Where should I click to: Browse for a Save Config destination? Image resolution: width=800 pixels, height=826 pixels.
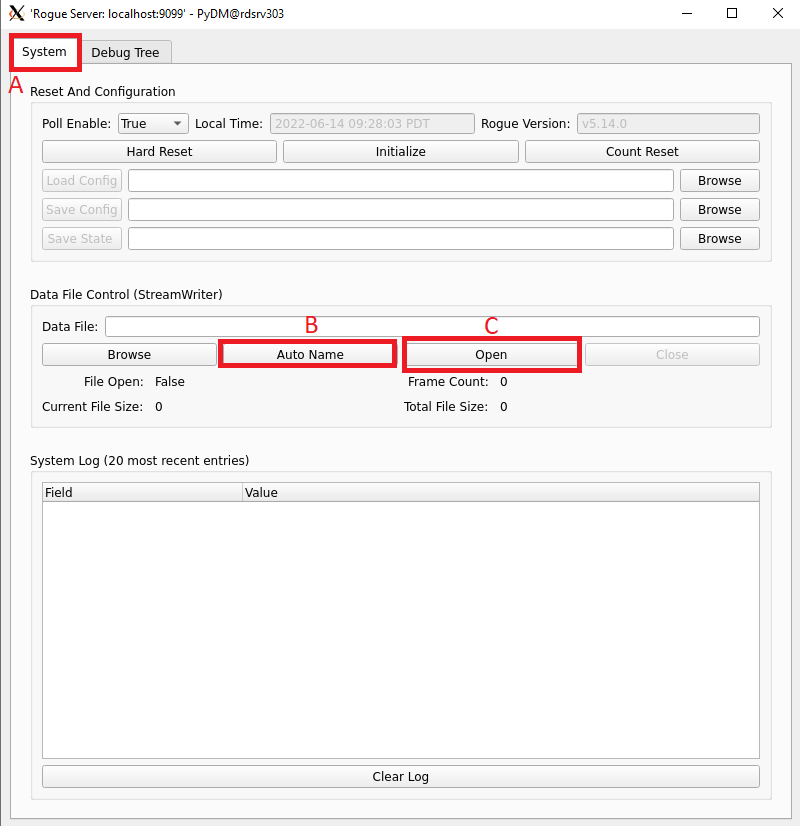719,209
